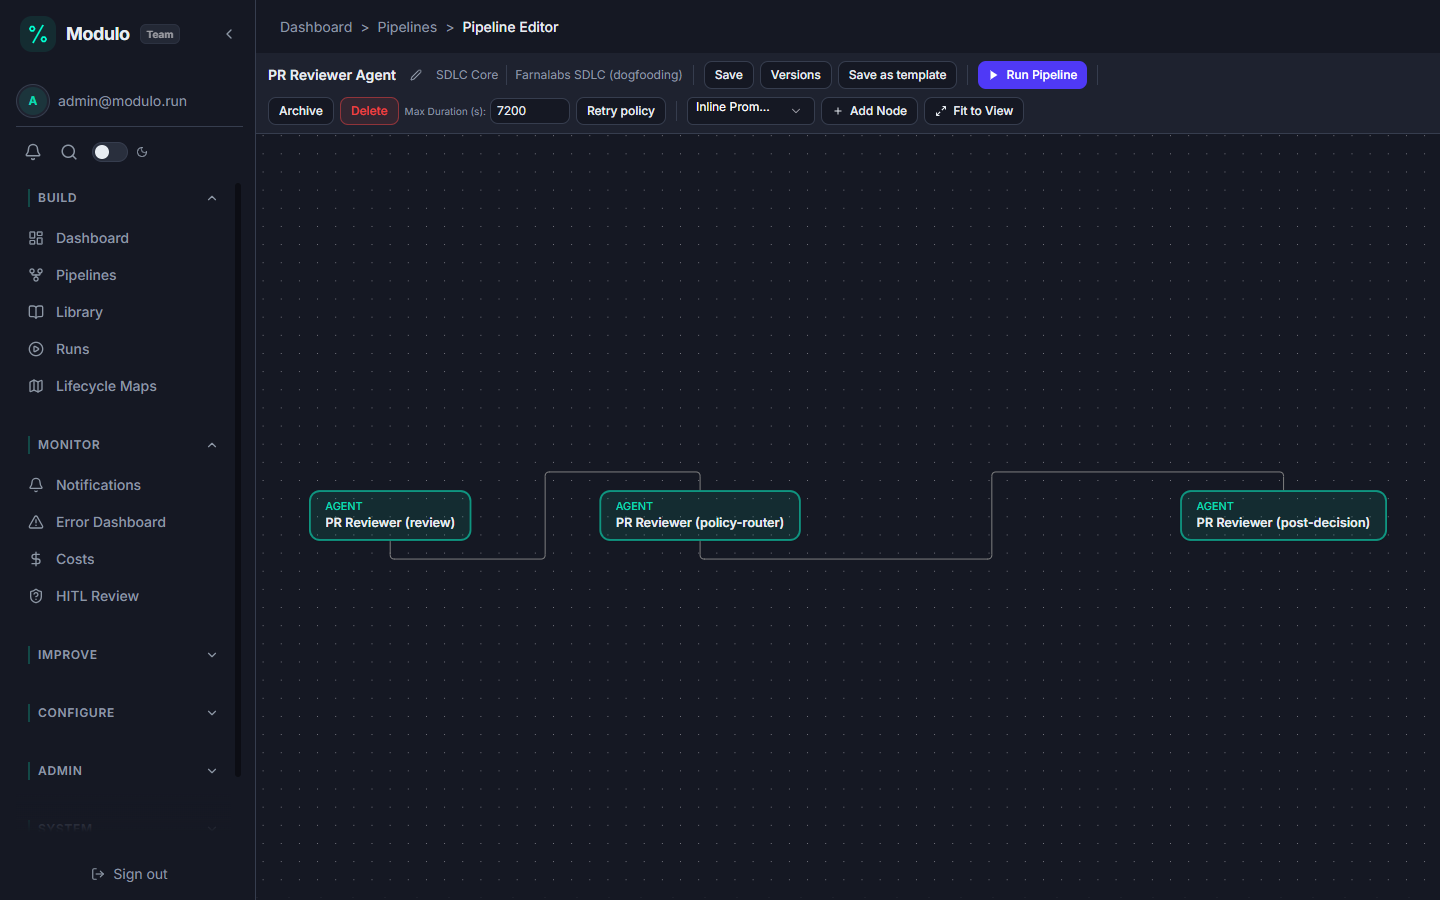Edit pipeline name with pencil icon

coord(416,75)
